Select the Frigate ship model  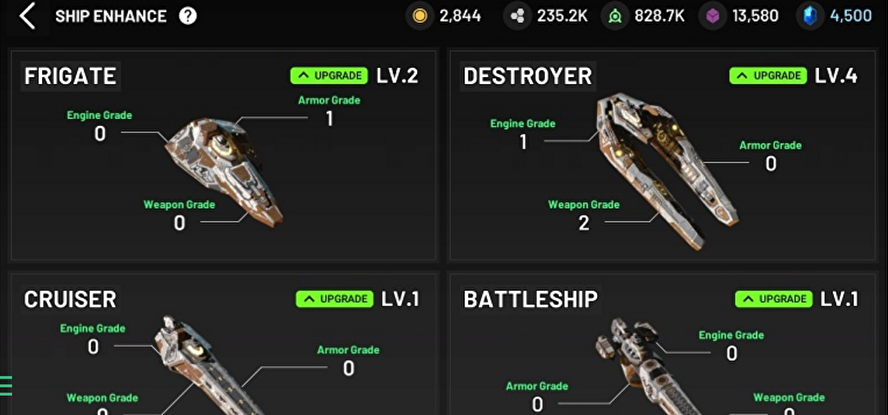pyautogui.click(x=225, y=170)
